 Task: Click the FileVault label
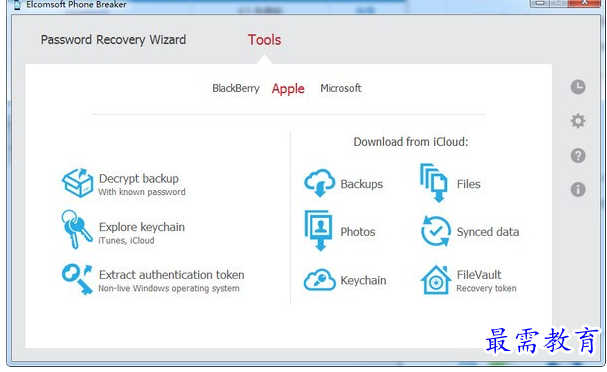coord(479,275)
